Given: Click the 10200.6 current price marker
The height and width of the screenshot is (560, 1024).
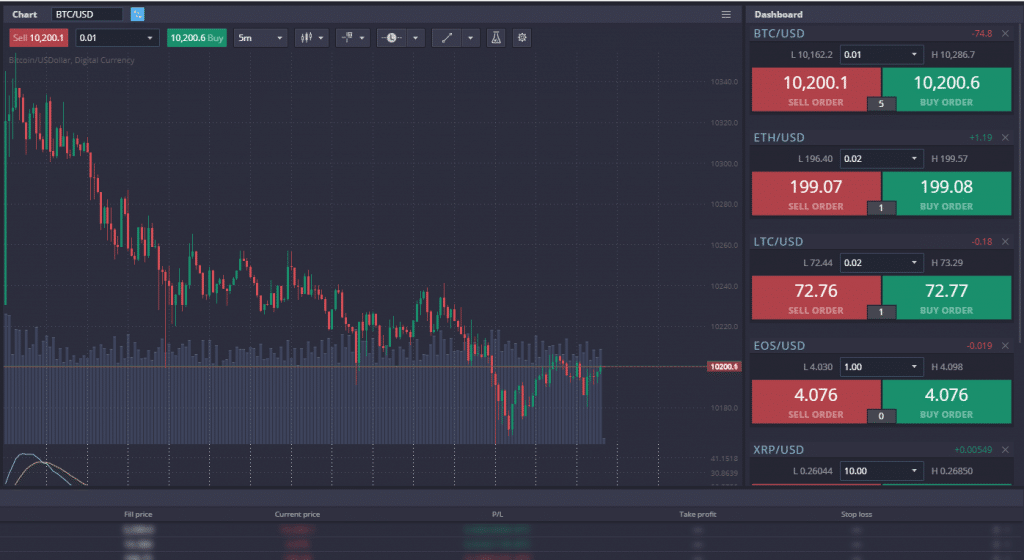Looking at the screenshot, I should 724,367.
